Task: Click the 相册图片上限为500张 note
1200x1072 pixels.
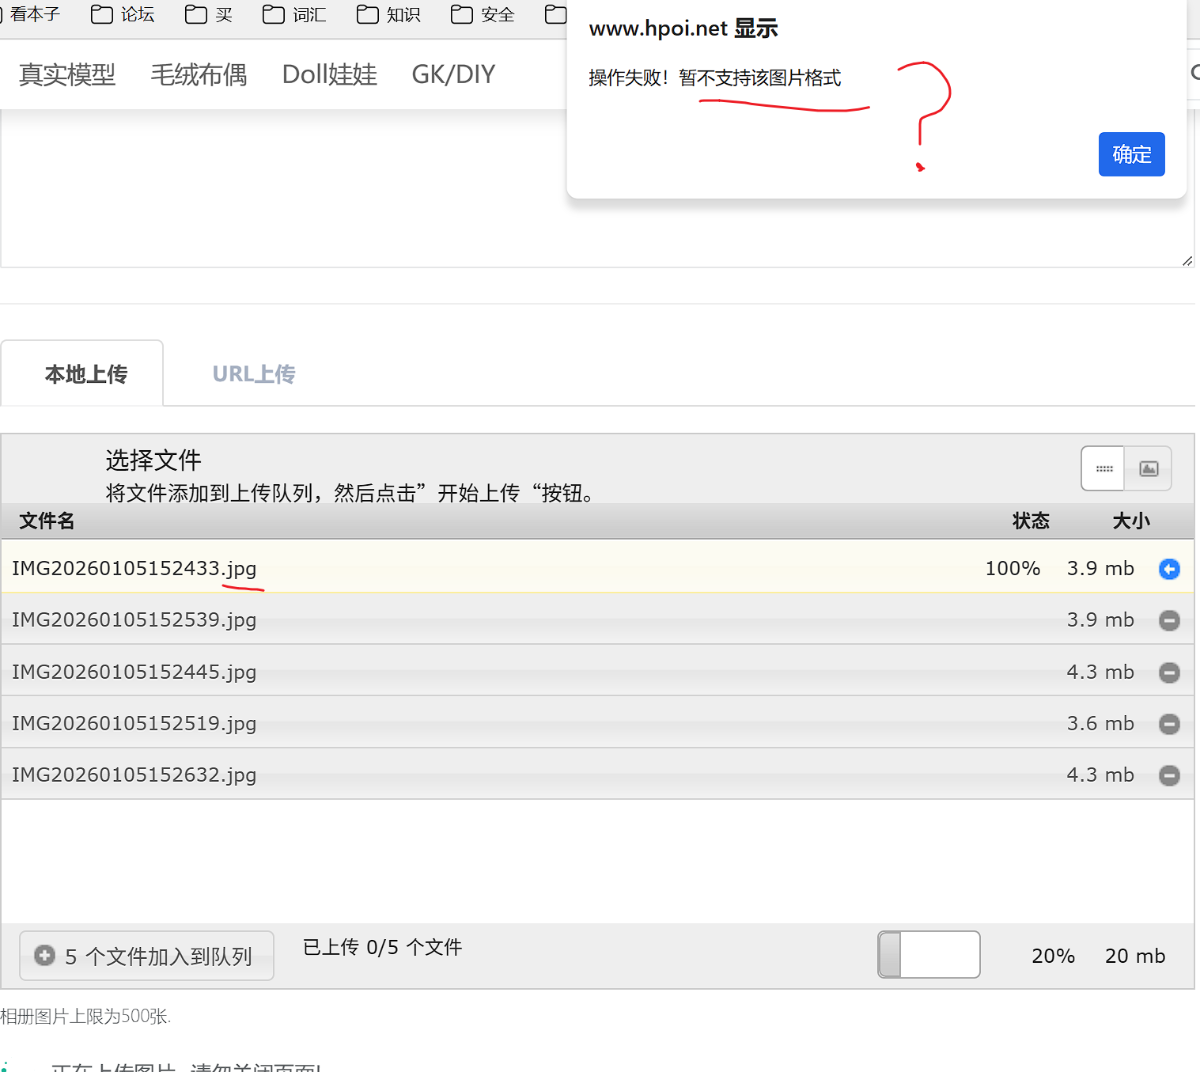Action: [x=85, y=1016]
